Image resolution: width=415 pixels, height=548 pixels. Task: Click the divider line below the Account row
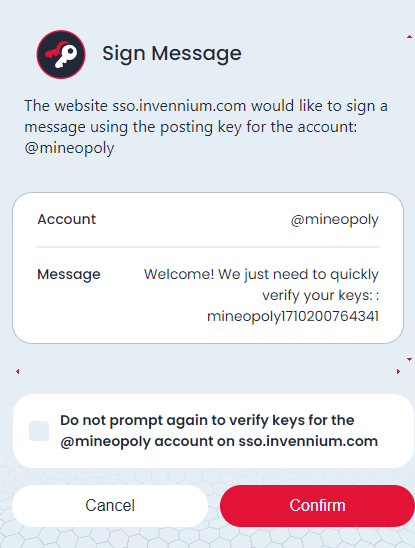[208, 247]
